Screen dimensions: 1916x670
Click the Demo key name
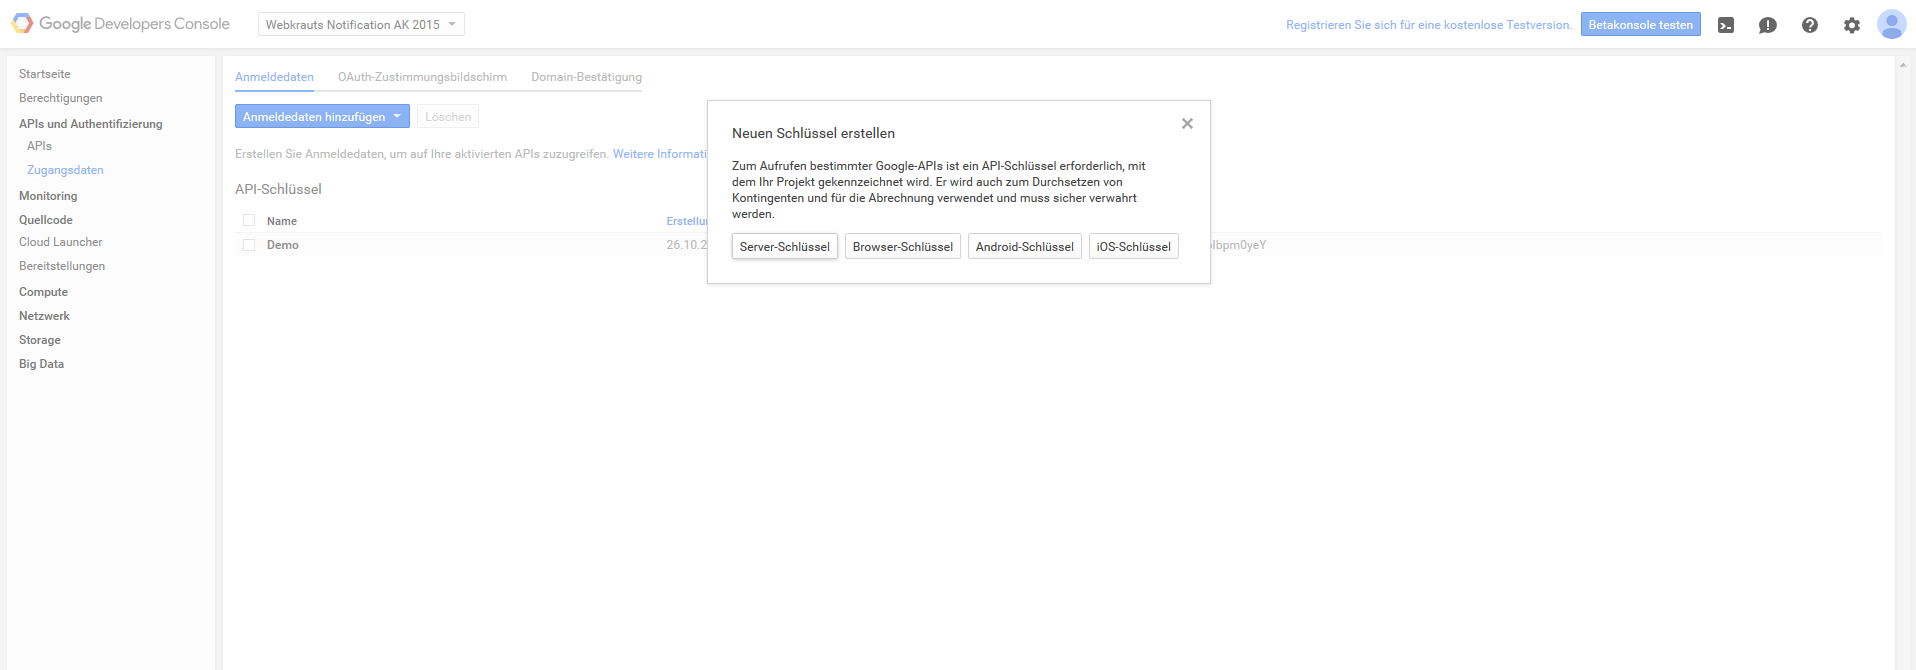point(283,245)
